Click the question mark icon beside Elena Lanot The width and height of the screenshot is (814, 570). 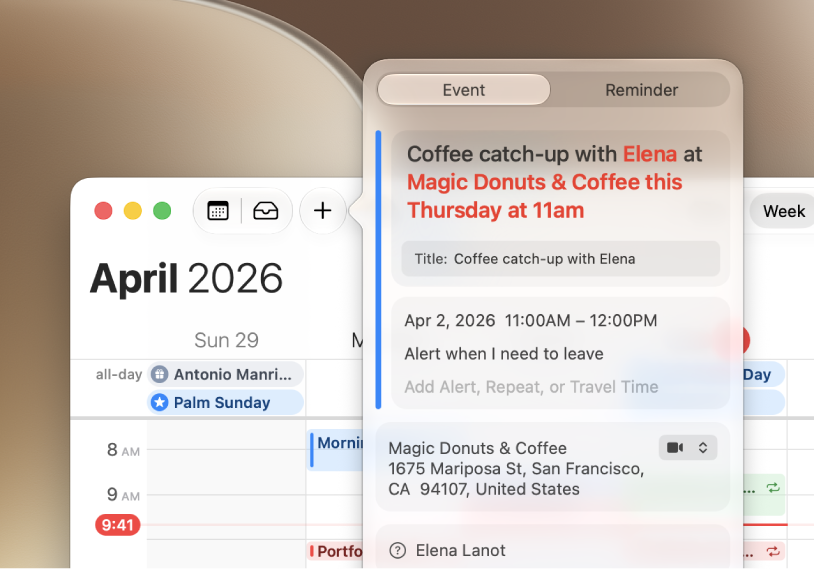[x=398, y=550]
